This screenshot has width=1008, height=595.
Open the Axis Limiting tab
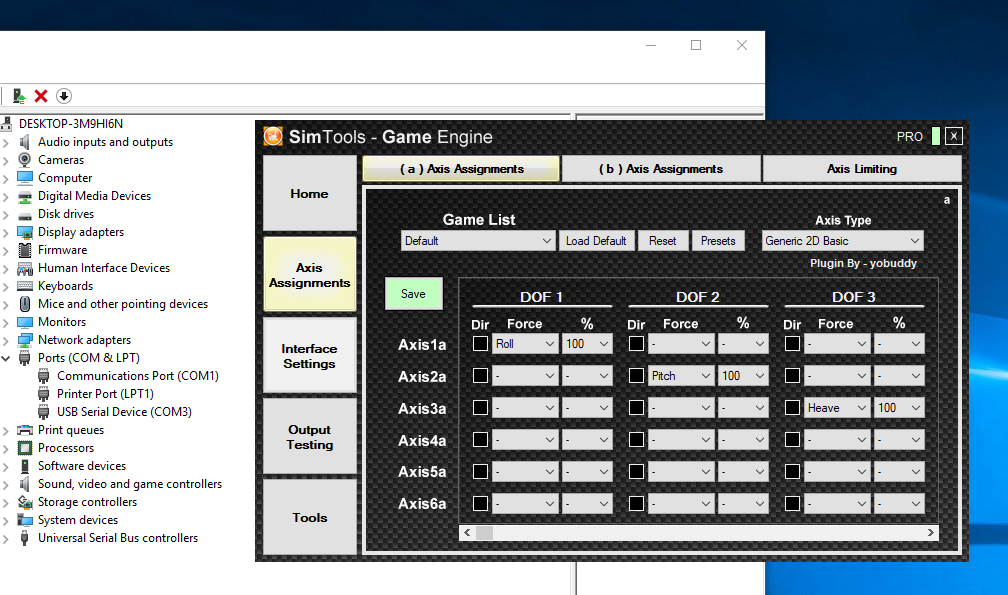click(x=861, y=169)
